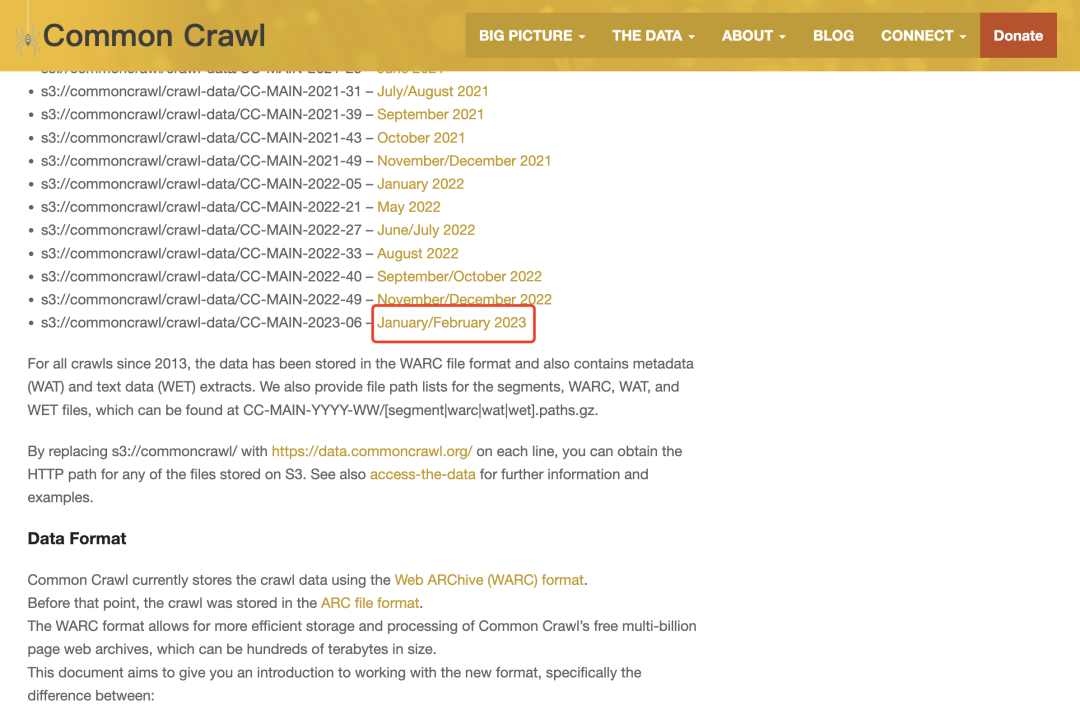Click the 'The WARC format allows' sentence
Image resolution: width=1080 pixels, height=719 pixels.
pos(362,638)
